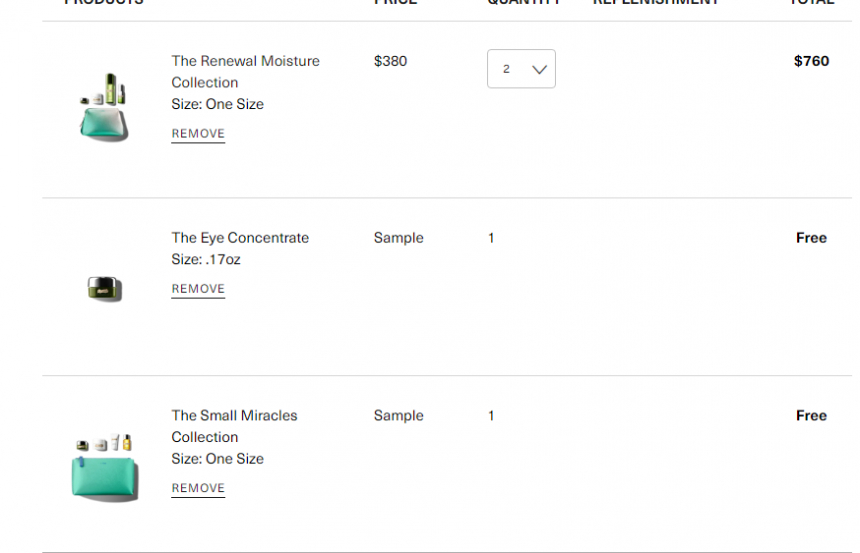Open The Eye Concentrate product title
Image resolution: width=860 pixels, height=553 pixels.
point(240,238)
